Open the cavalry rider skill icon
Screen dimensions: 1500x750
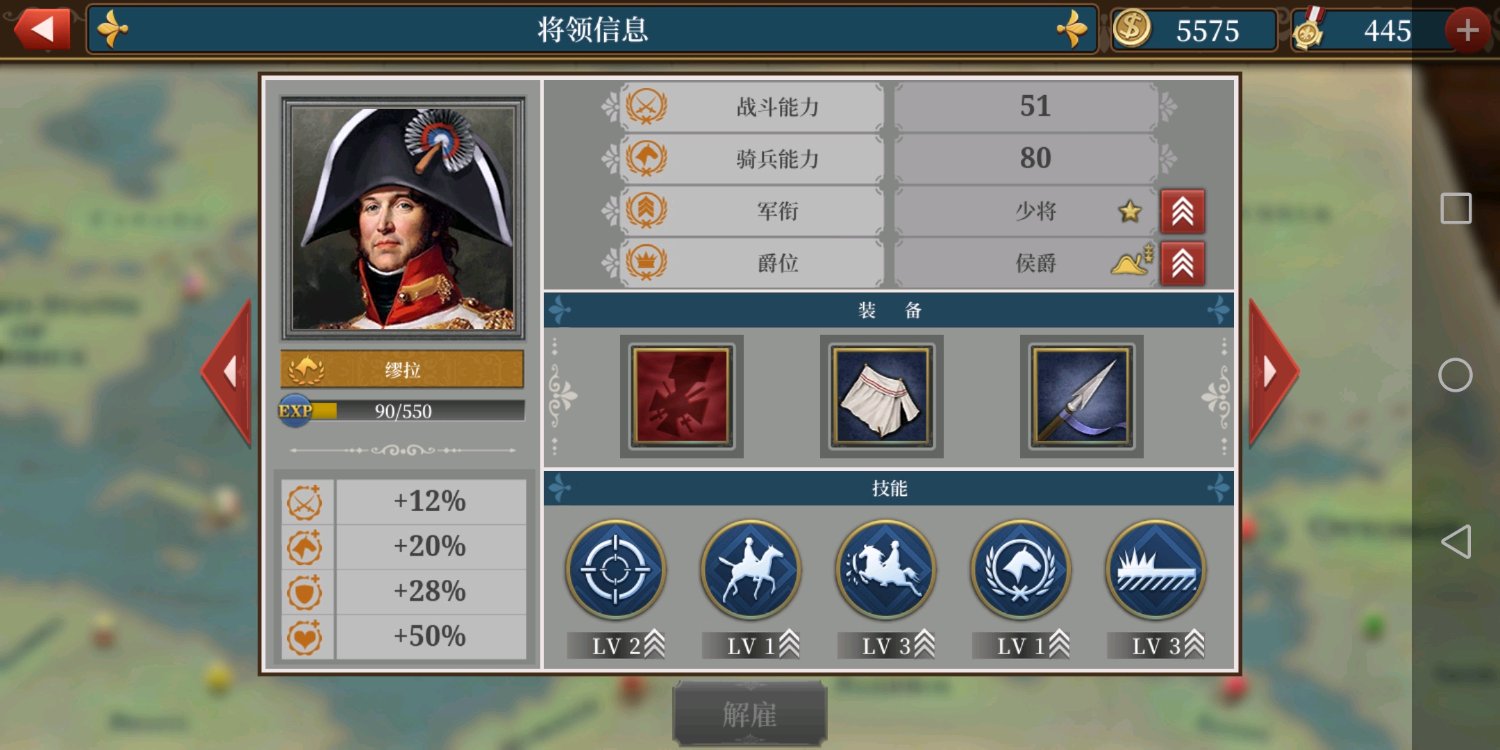click(750, 569)
